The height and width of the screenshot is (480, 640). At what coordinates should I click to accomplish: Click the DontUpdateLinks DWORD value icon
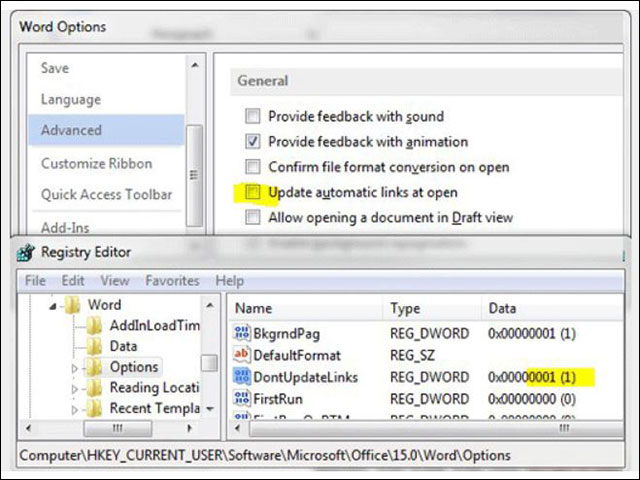click(x=241, y=376)
